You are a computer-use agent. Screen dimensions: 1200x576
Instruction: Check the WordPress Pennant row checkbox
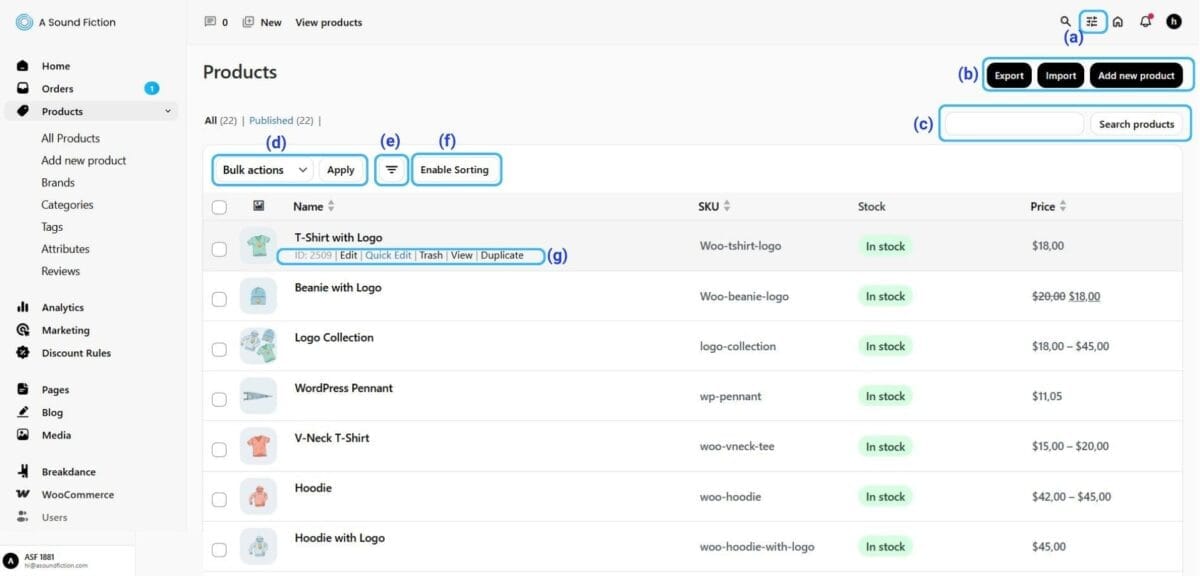[x=219, y=399]
